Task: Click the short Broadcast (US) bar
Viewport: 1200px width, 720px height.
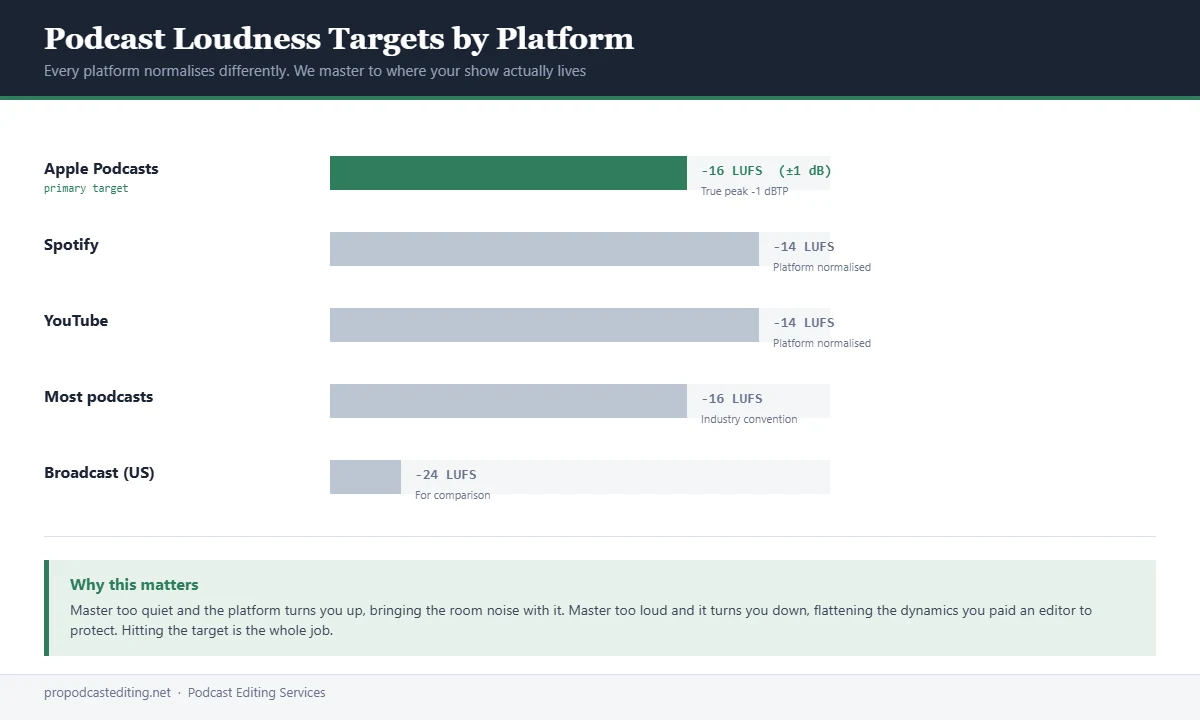Action: (x=365, y=477)
